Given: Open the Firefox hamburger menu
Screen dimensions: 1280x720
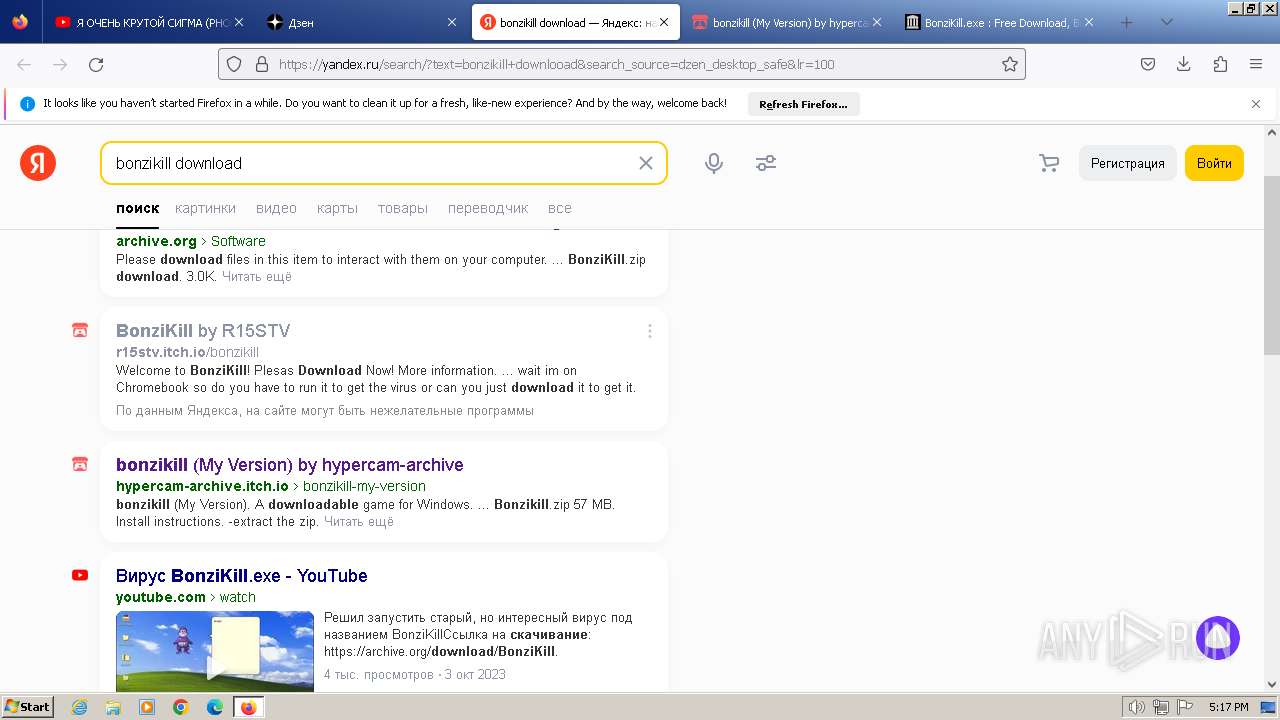Looking at the screenshot, I should click(1256, 64).
